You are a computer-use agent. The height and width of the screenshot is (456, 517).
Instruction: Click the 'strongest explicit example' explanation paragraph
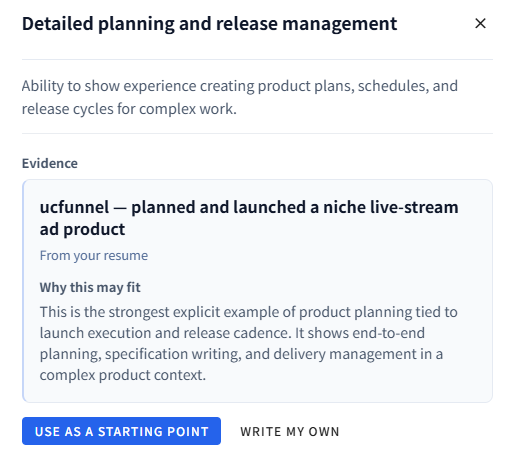pos(249,343)
